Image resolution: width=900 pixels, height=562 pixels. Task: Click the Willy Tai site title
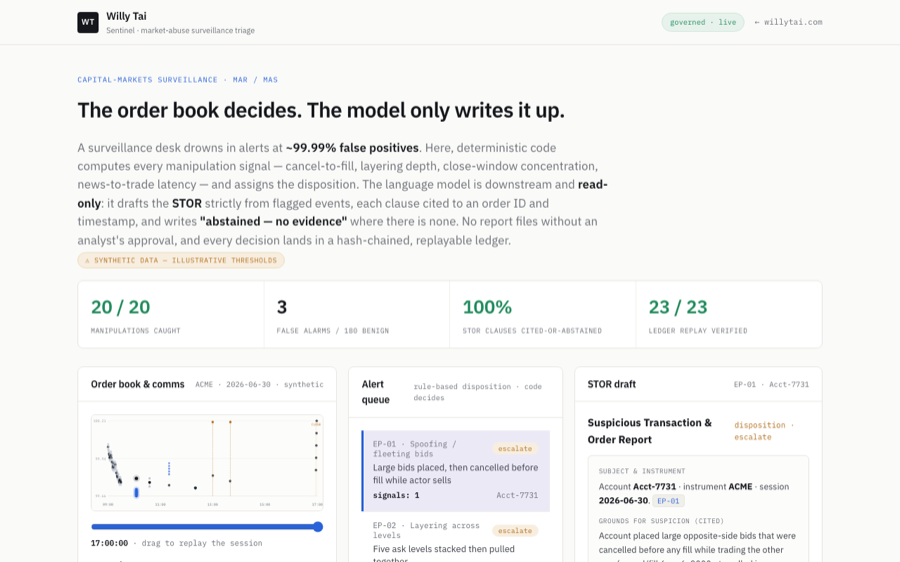click(126, 16)
